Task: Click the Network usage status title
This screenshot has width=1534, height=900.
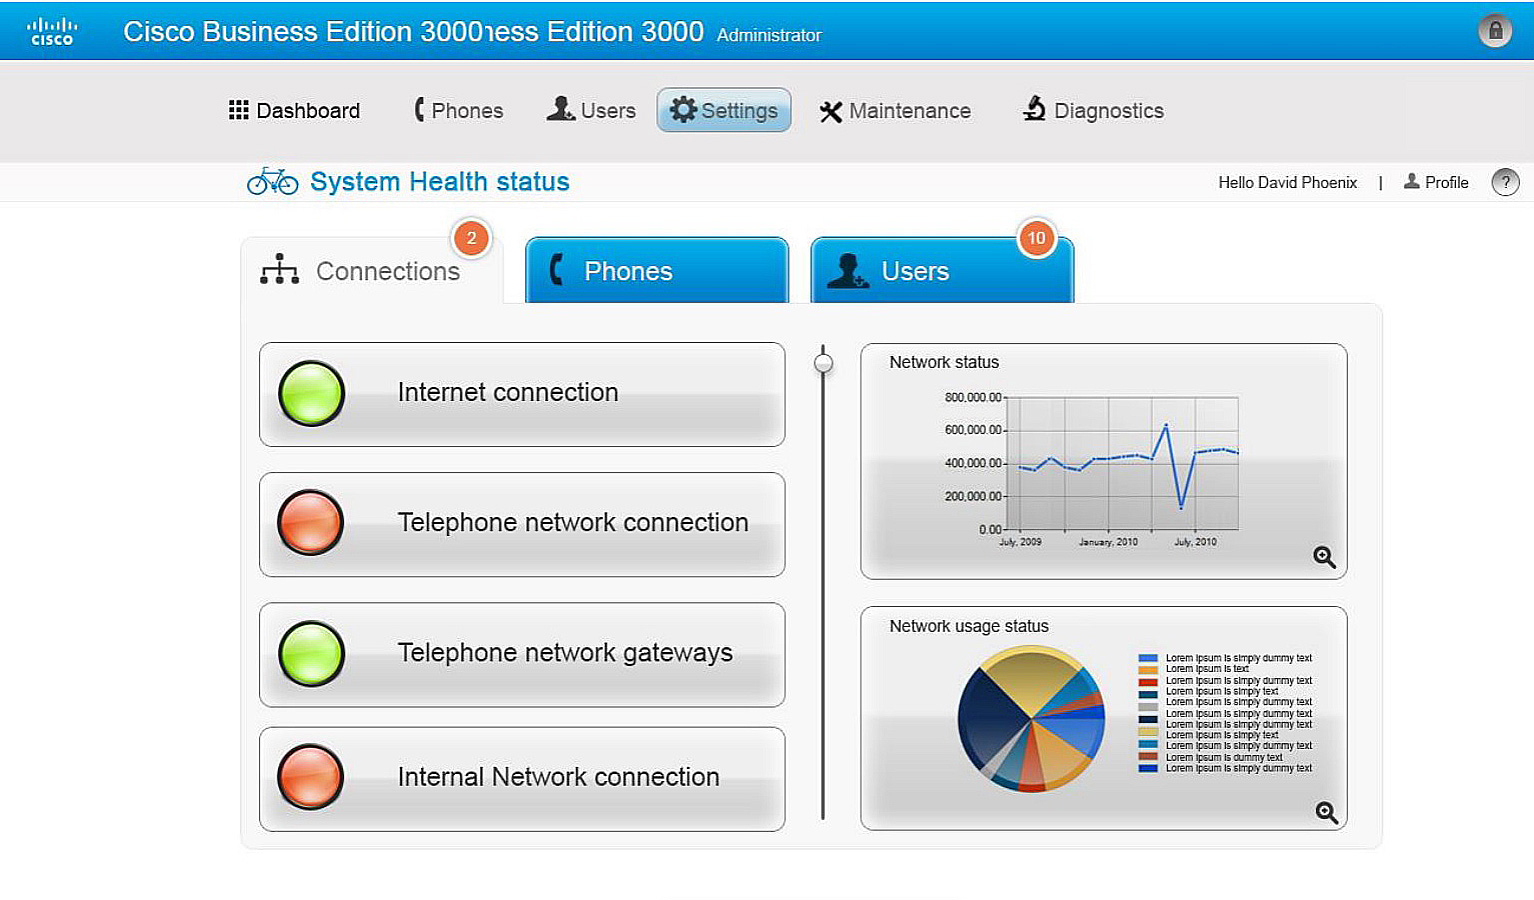Action: click(969, 626)
